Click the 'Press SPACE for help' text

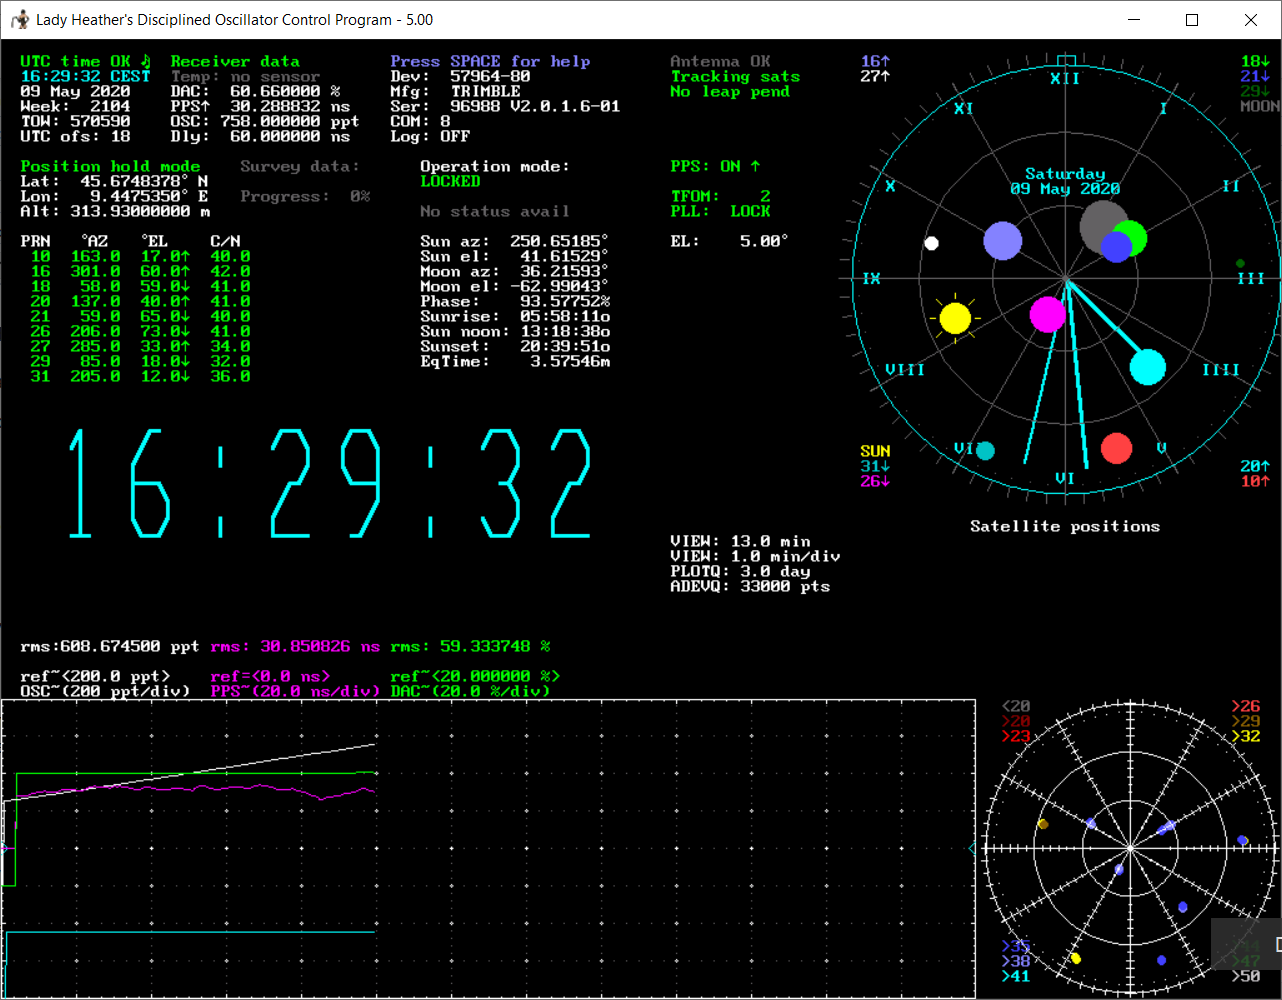tap(490, 62)
